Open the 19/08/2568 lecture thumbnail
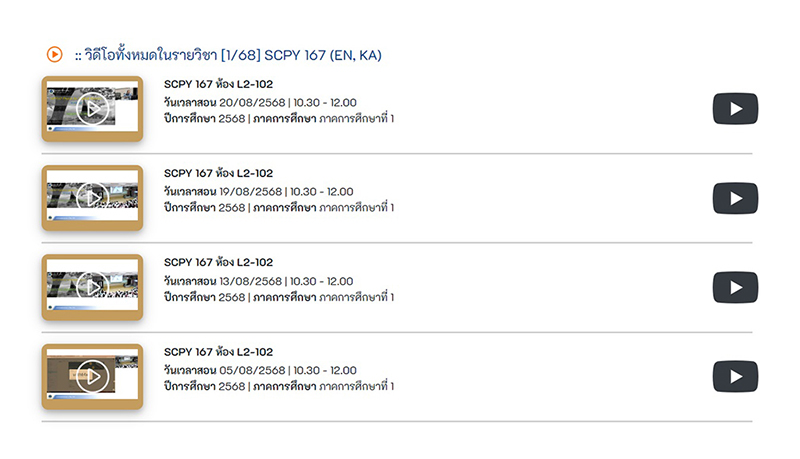Image resolution: width=800 pixels, height=459 pixels. 92,198
